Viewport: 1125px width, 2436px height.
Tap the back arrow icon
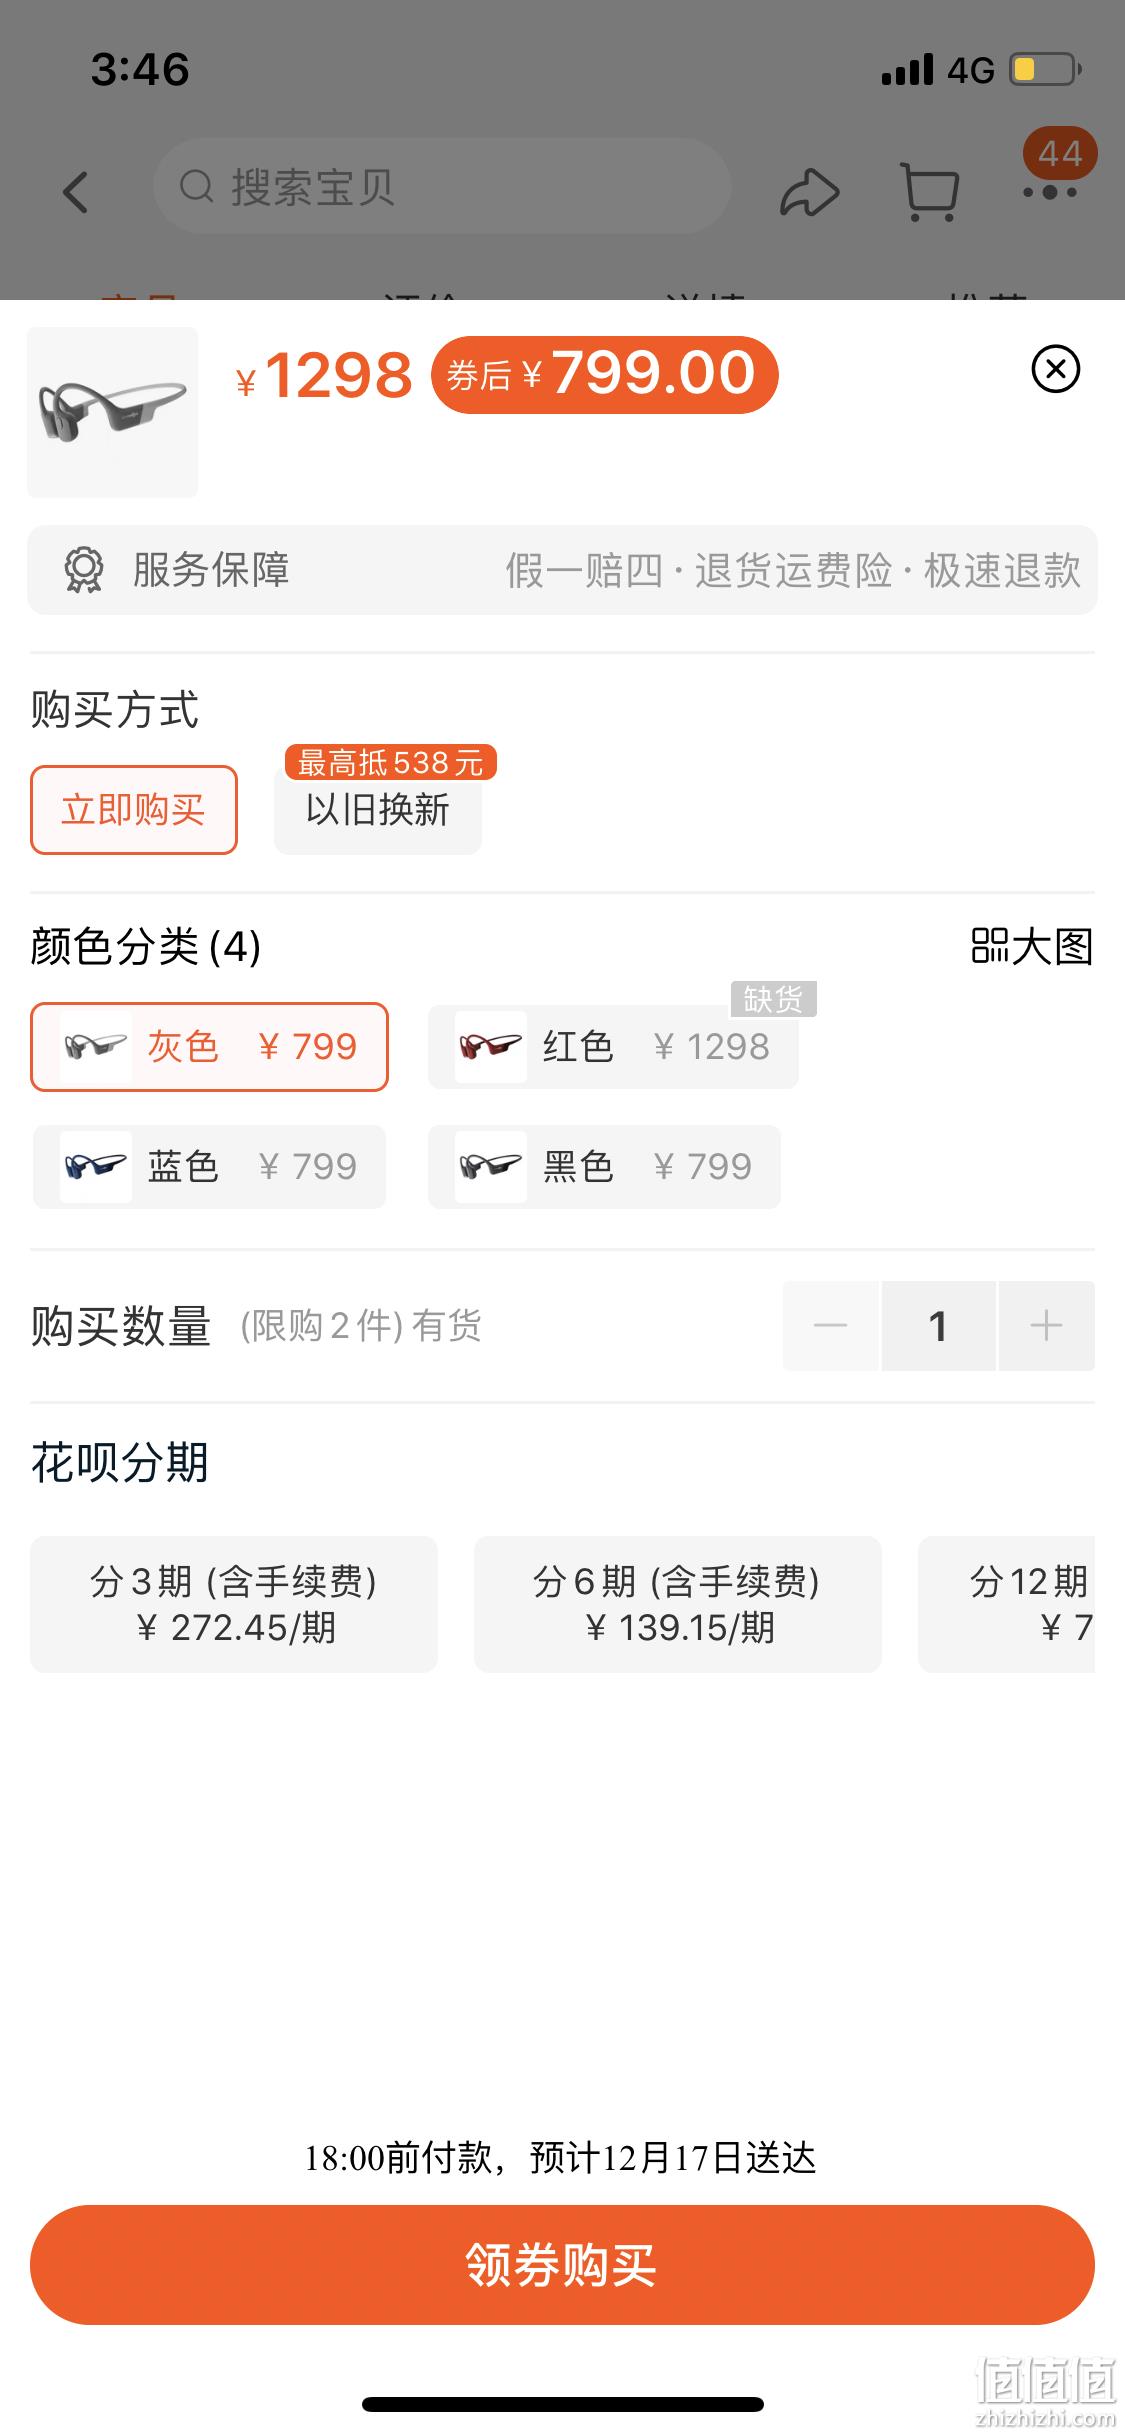click(x=76, y=191)
